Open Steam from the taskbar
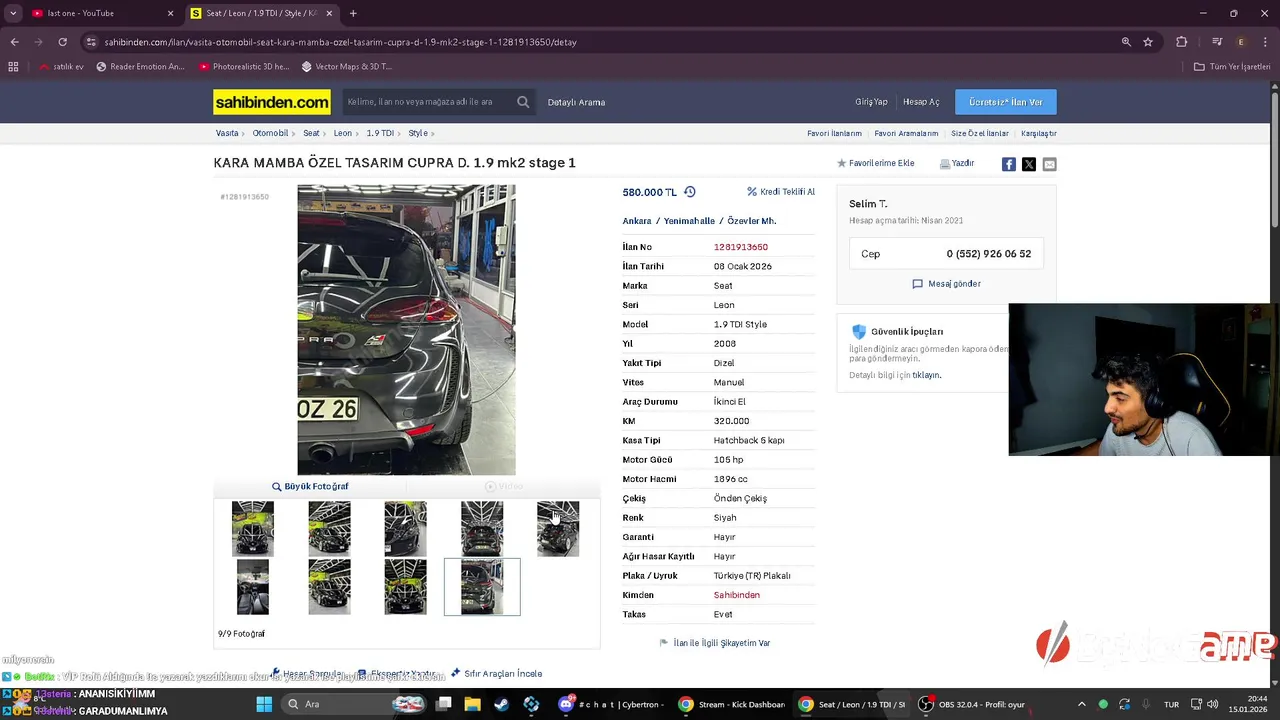The height and width of the screenshot is (720, 1280). pyautogui.click(x=501, y=704)
